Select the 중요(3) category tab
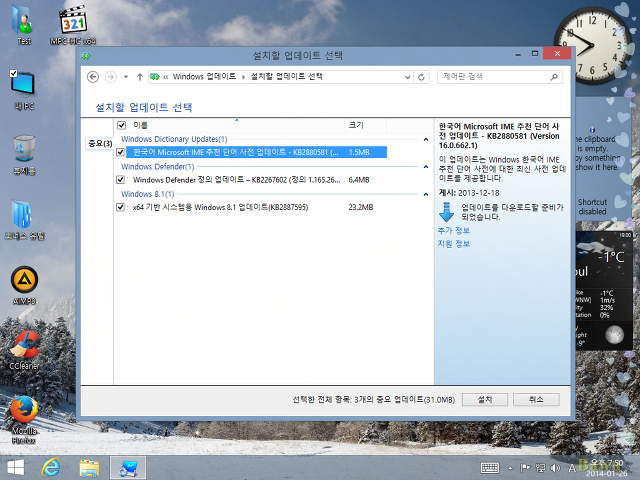Image resolution: width=640 pixels, height=480 pixels. [100, 143]
